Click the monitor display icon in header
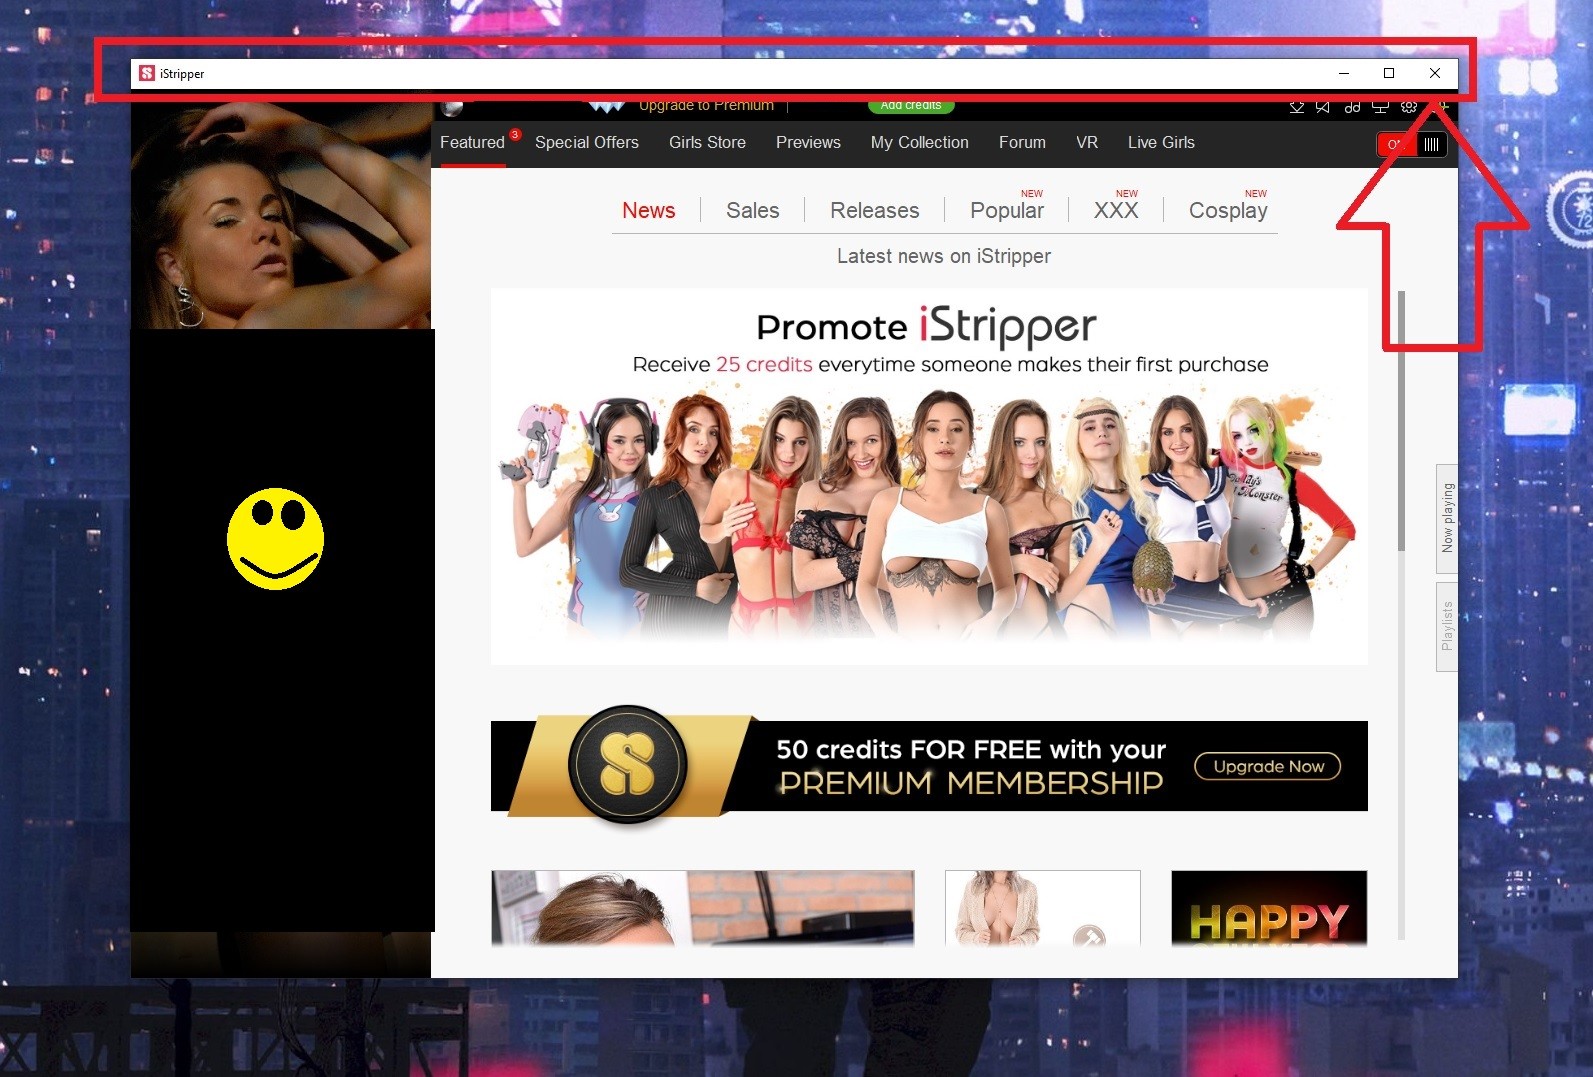Screen dimensions: 1593x1077 1380,106
